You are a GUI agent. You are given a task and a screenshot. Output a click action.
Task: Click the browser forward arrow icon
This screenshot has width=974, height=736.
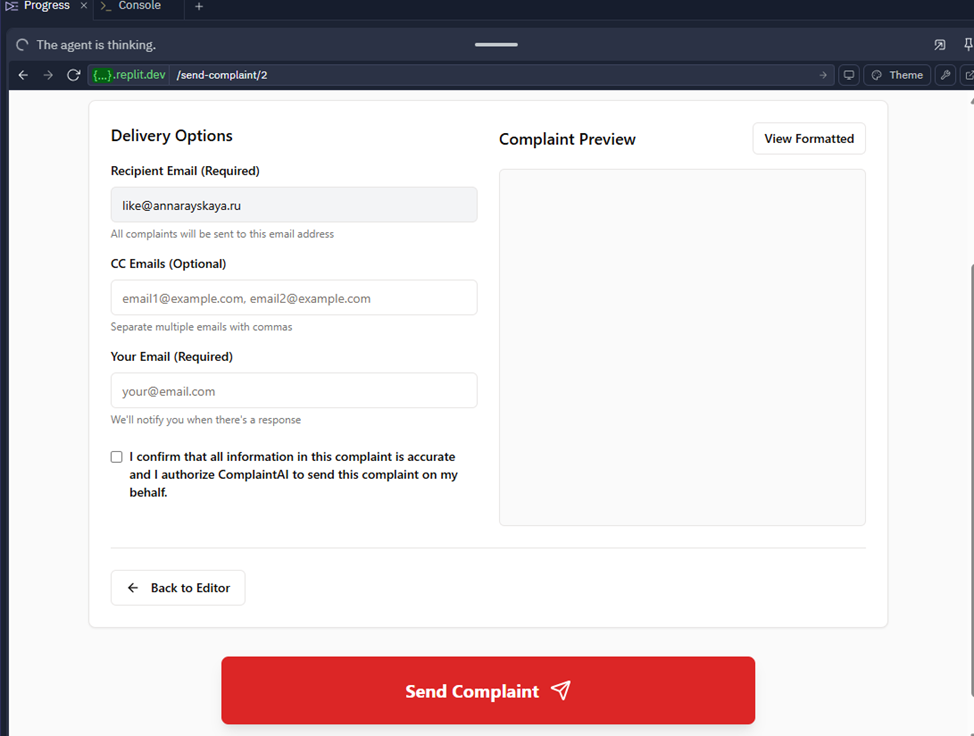point(48,75)
